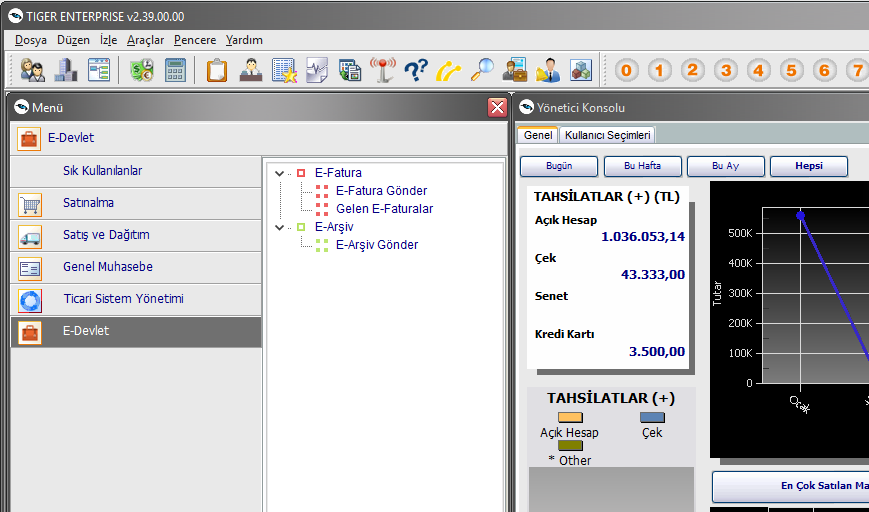Click the colored cubes toolbar icon
The image size is (869, 512).
(581, 70)
